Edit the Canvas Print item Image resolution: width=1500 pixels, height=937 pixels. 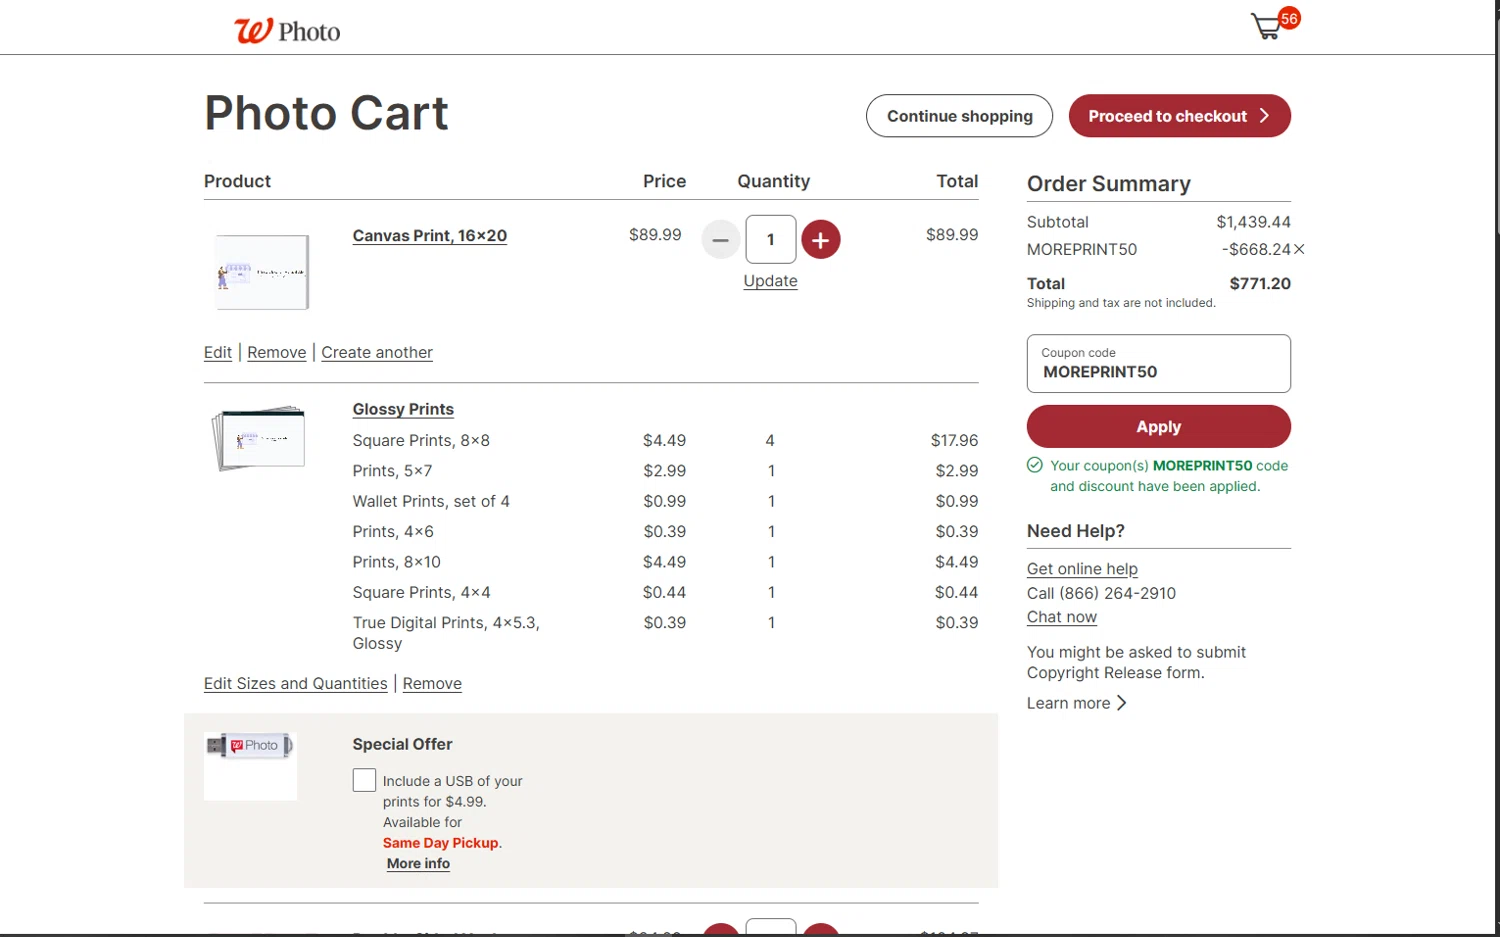tap(217, 352)
